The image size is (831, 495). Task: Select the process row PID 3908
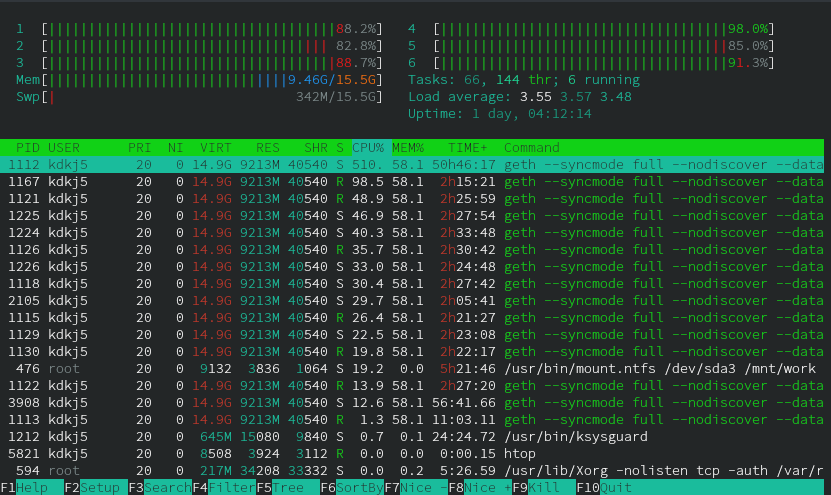coord(412,402)
